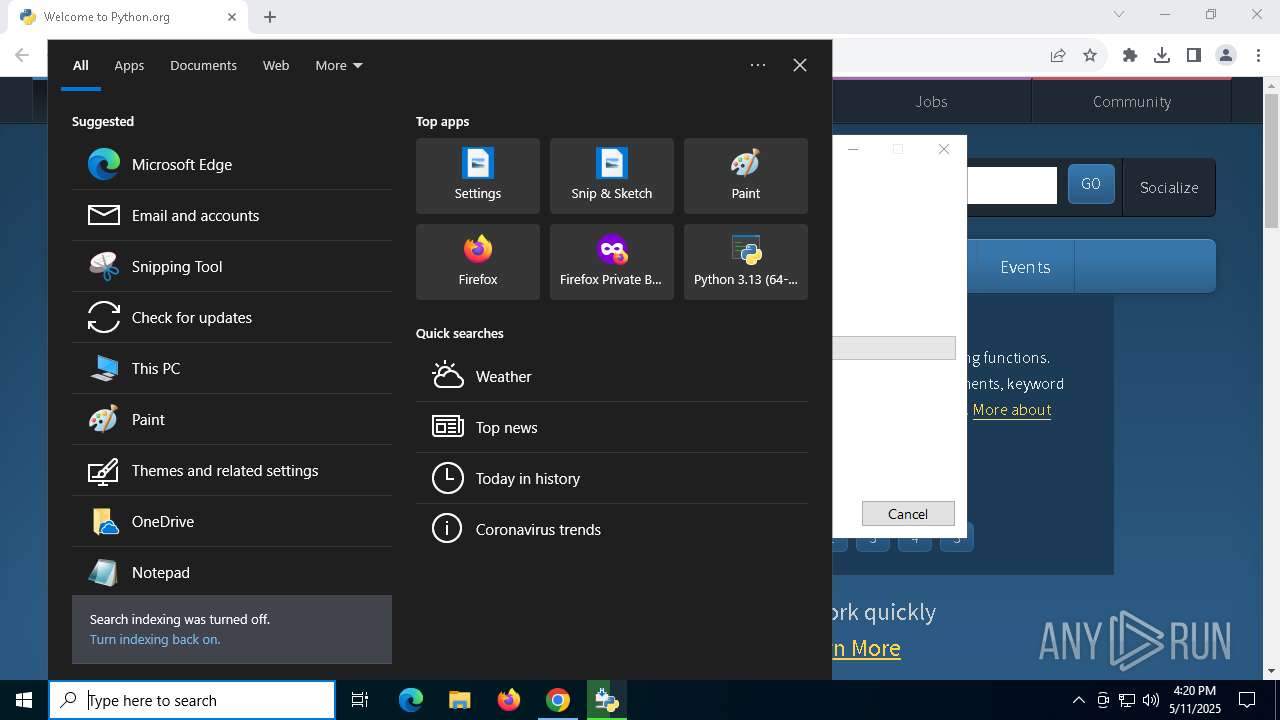Launch Notepad from suggestions
The image size is (1280, 720).
point(231,572)
